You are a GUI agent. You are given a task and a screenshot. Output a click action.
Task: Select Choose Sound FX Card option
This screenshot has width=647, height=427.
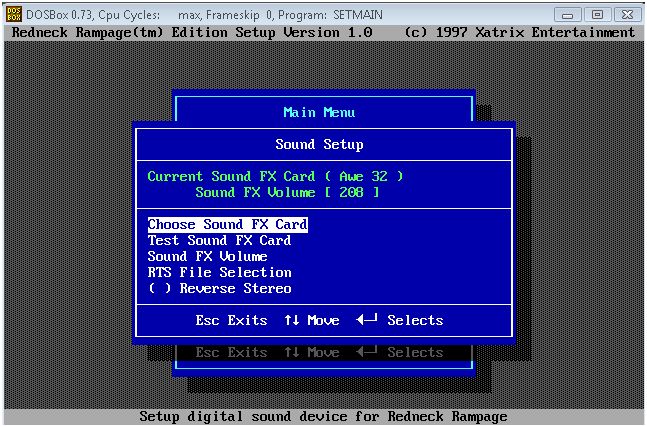click(x=227, y=224)
